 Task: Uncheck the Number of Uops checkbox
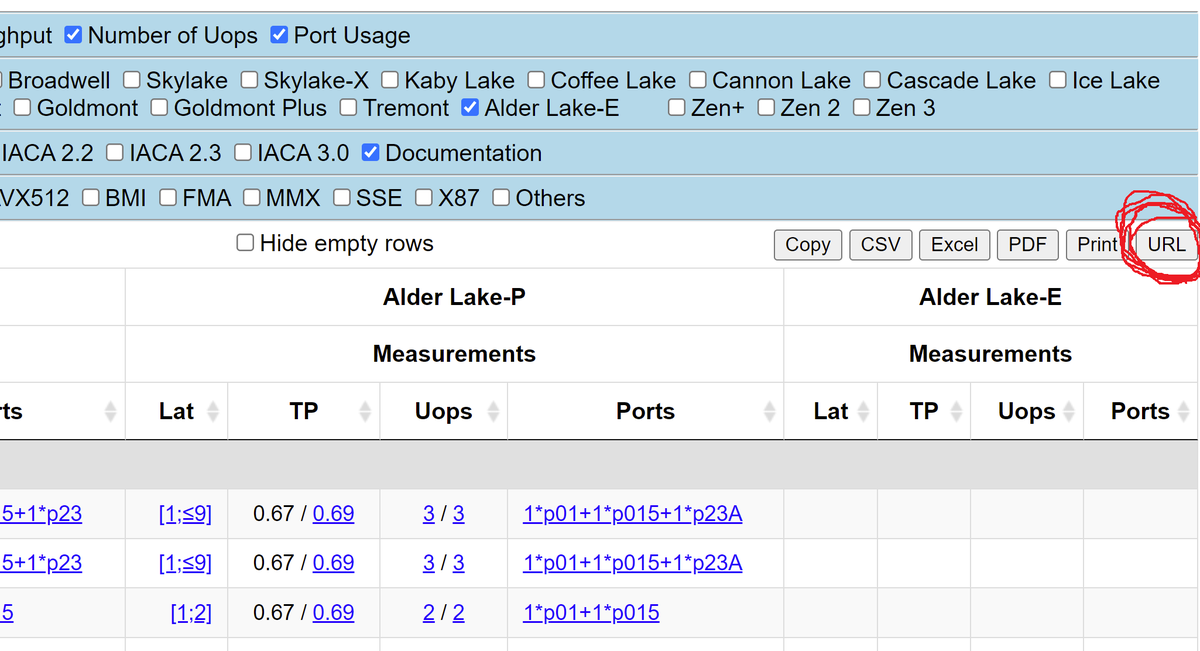[x=73, y=35]
